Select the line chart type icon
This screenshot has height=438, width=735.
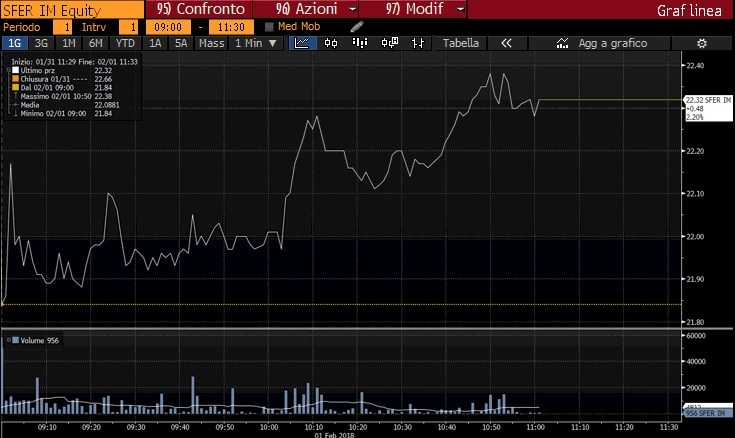point(302,43)
